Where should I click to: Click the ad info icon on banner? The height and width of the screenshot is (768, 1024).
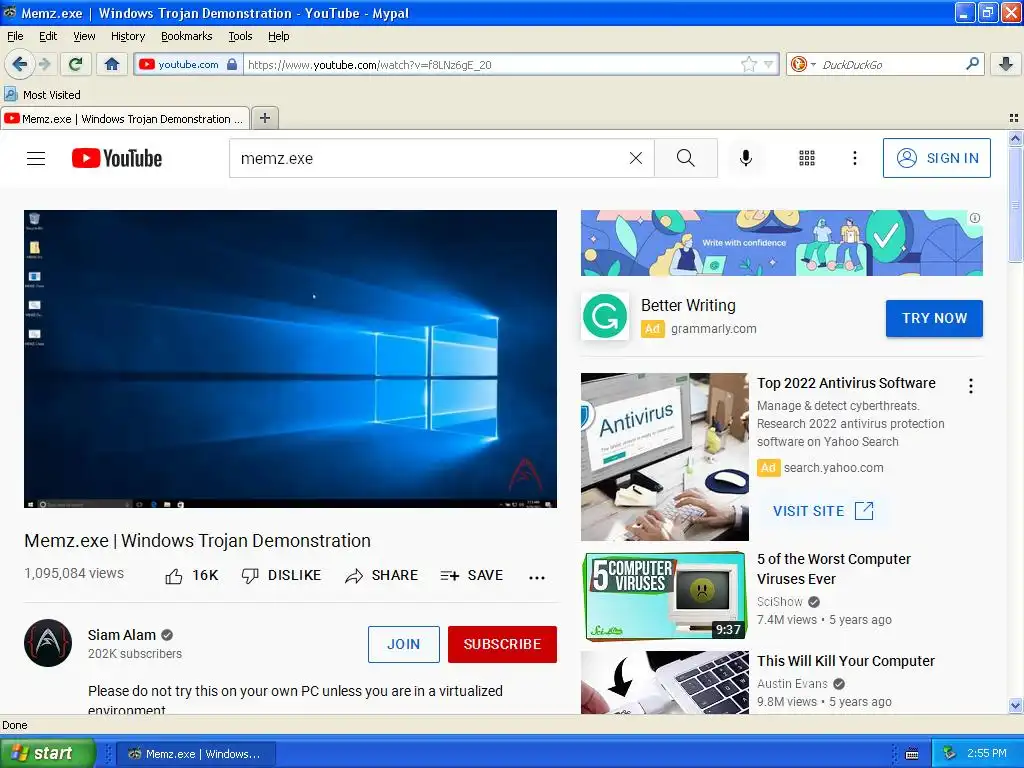point(974,218)
